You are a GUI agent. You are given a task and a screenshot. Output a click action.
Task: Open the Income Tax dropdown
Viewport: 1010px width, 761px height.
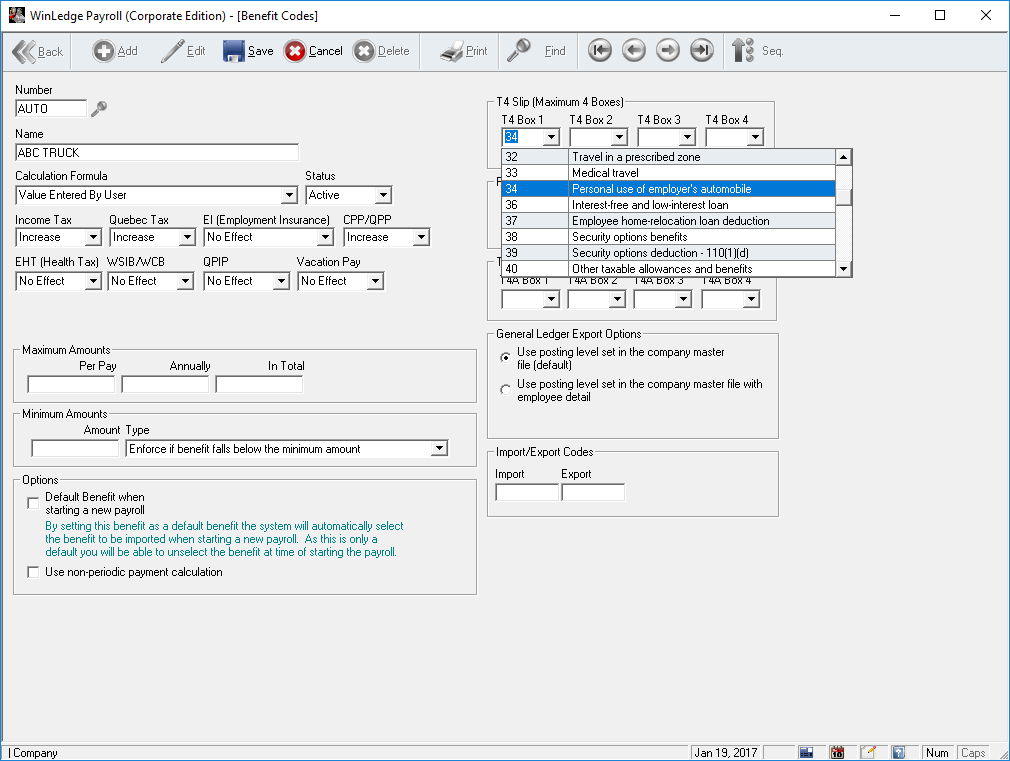point(93,237)
